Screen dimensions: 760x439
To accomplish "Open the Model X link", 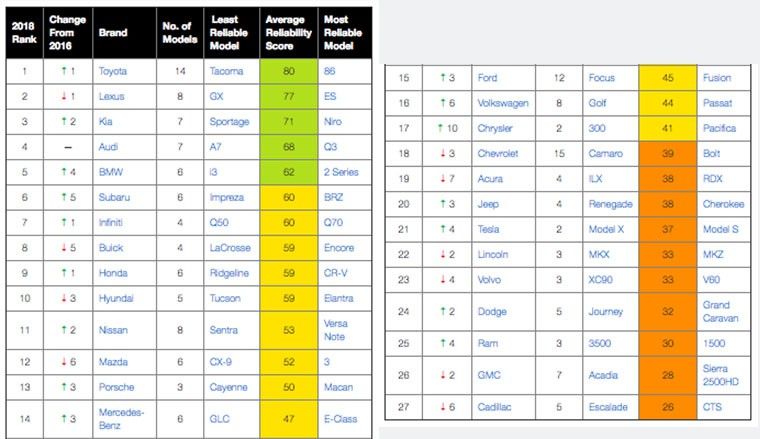I will [606, 229].
